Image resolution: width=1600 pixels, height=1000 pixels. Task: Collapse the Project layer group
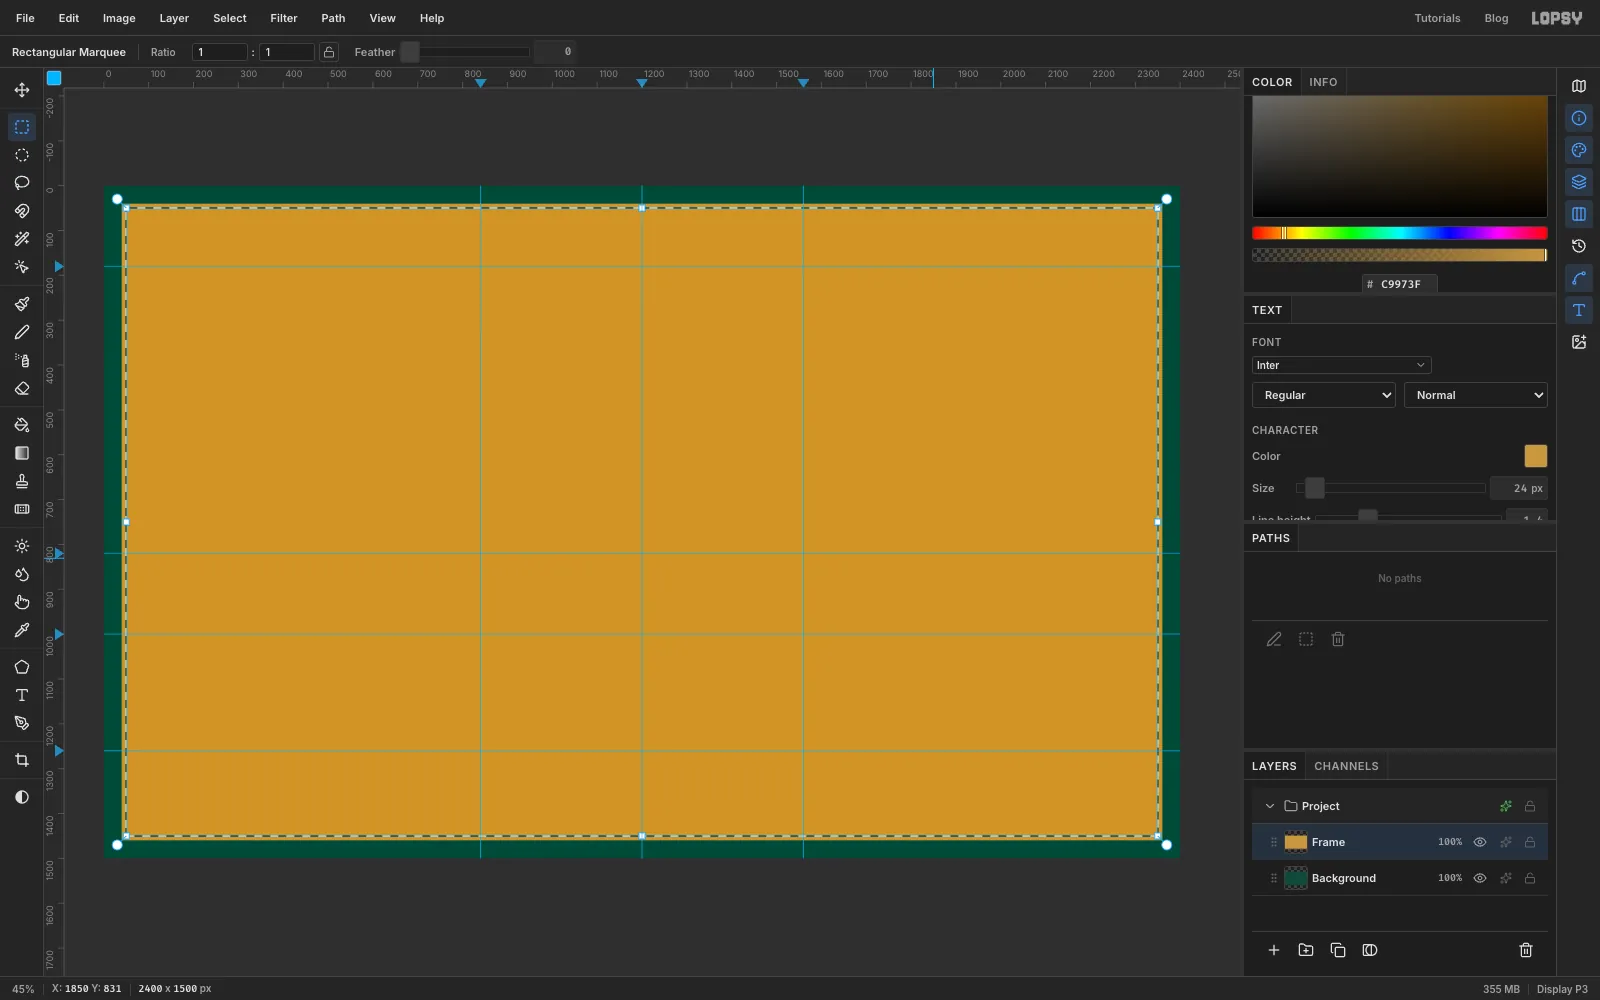click(x=1270, y=806)
